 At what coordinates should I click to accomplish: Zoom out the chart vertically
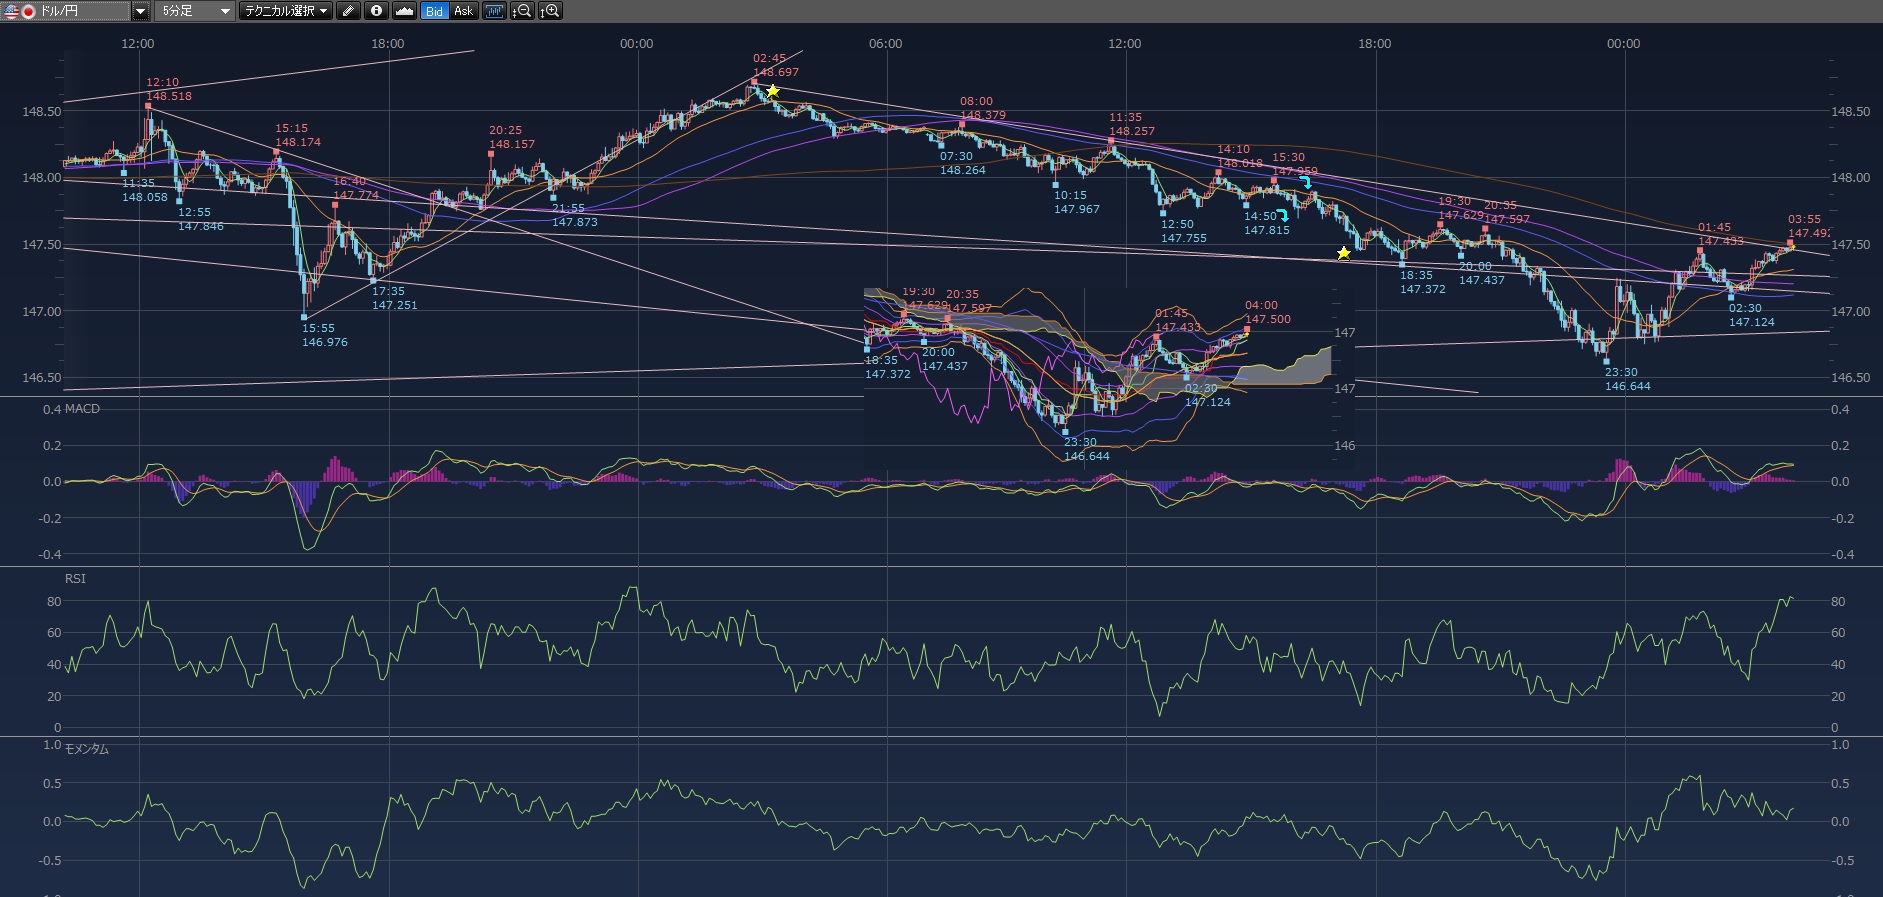click(522, 11)
